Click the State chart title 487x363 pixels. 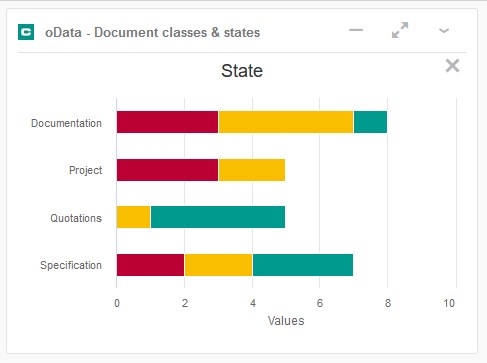[x=242, y=71]
